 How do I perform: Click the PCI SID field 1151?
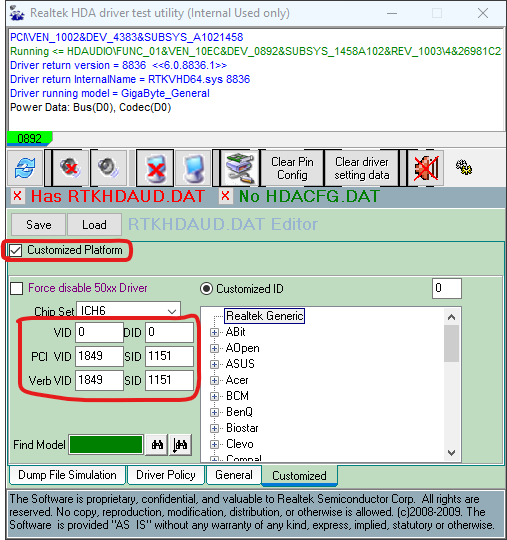point(169,356)
